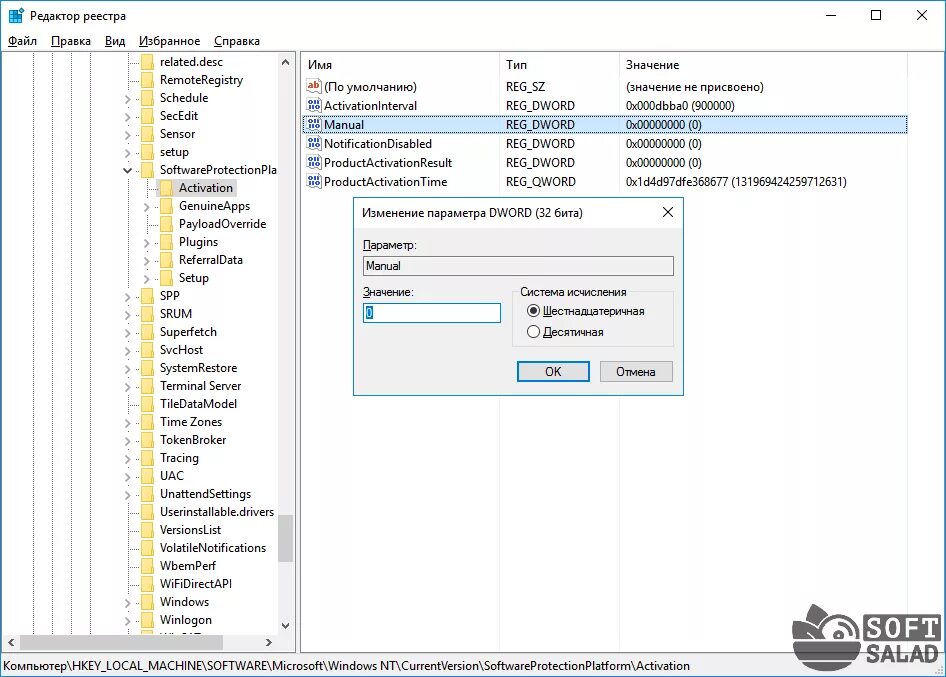The image size is (946, 677).
Task: Click the SoftwareProtectionPlatform folder icon
Action: click(147, 170)
